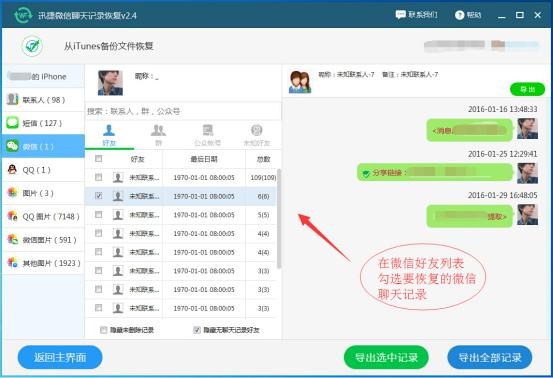The height and width of the screenshot is (378, 553).
Task: Open the 联系人 (98) contacts category
Action: pos(43,100)
